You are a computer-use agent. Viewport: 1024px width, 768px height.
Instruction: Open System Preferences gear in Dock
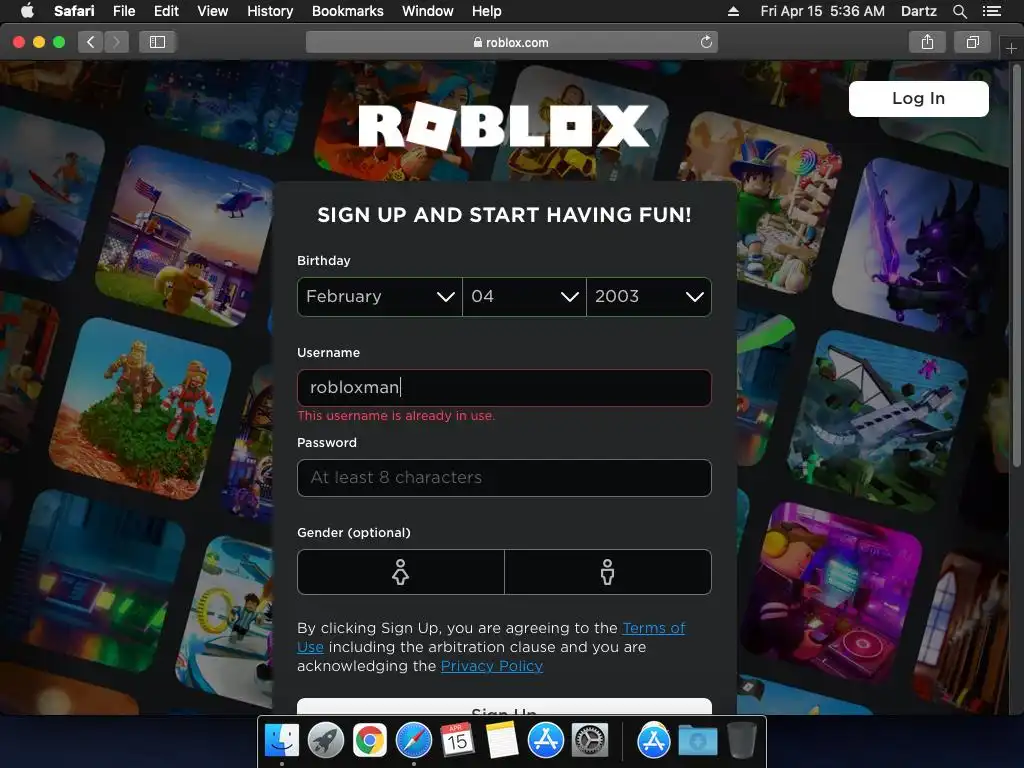coord(590,741)
